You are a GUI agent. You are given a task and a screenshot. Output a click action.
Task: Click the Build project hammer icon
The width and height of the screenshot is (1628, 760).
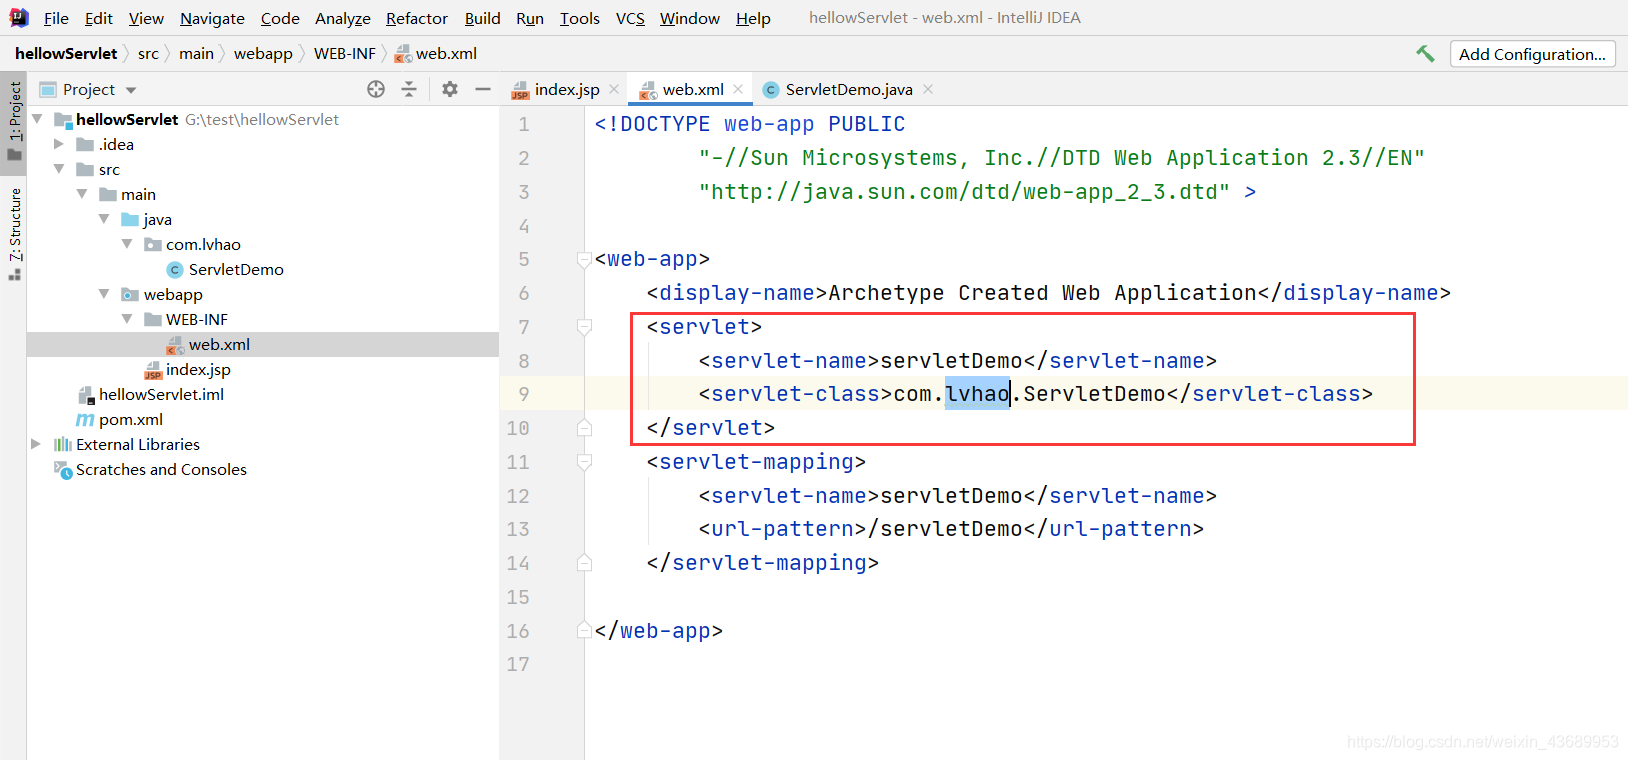[1425, 54]
